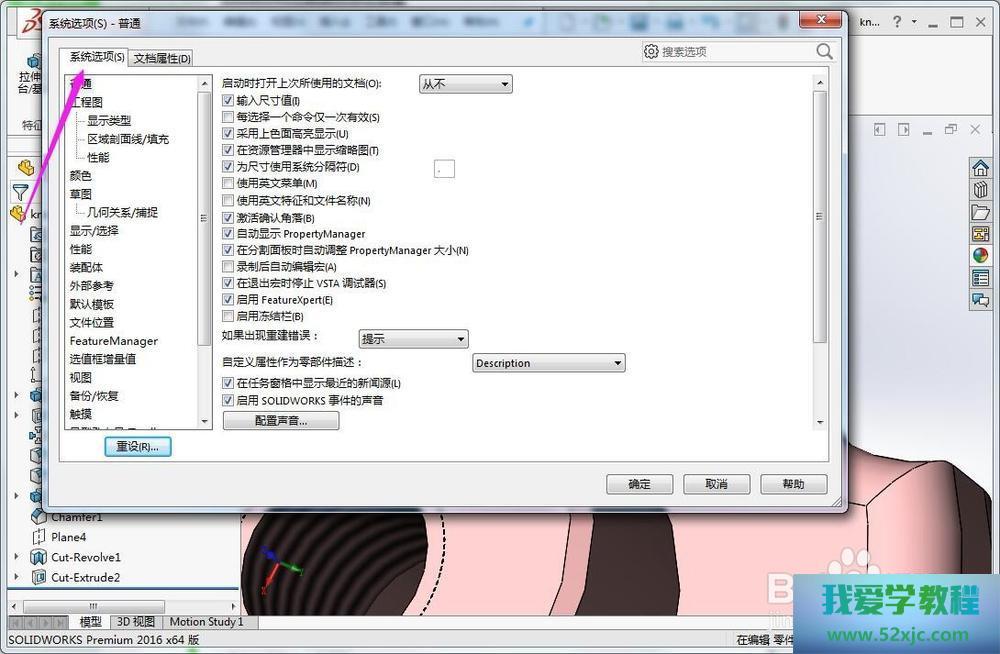This screenshot has height=654, width=1000.
Task: Open the 从不 startup document dropdown
Action: pos(465,85)
